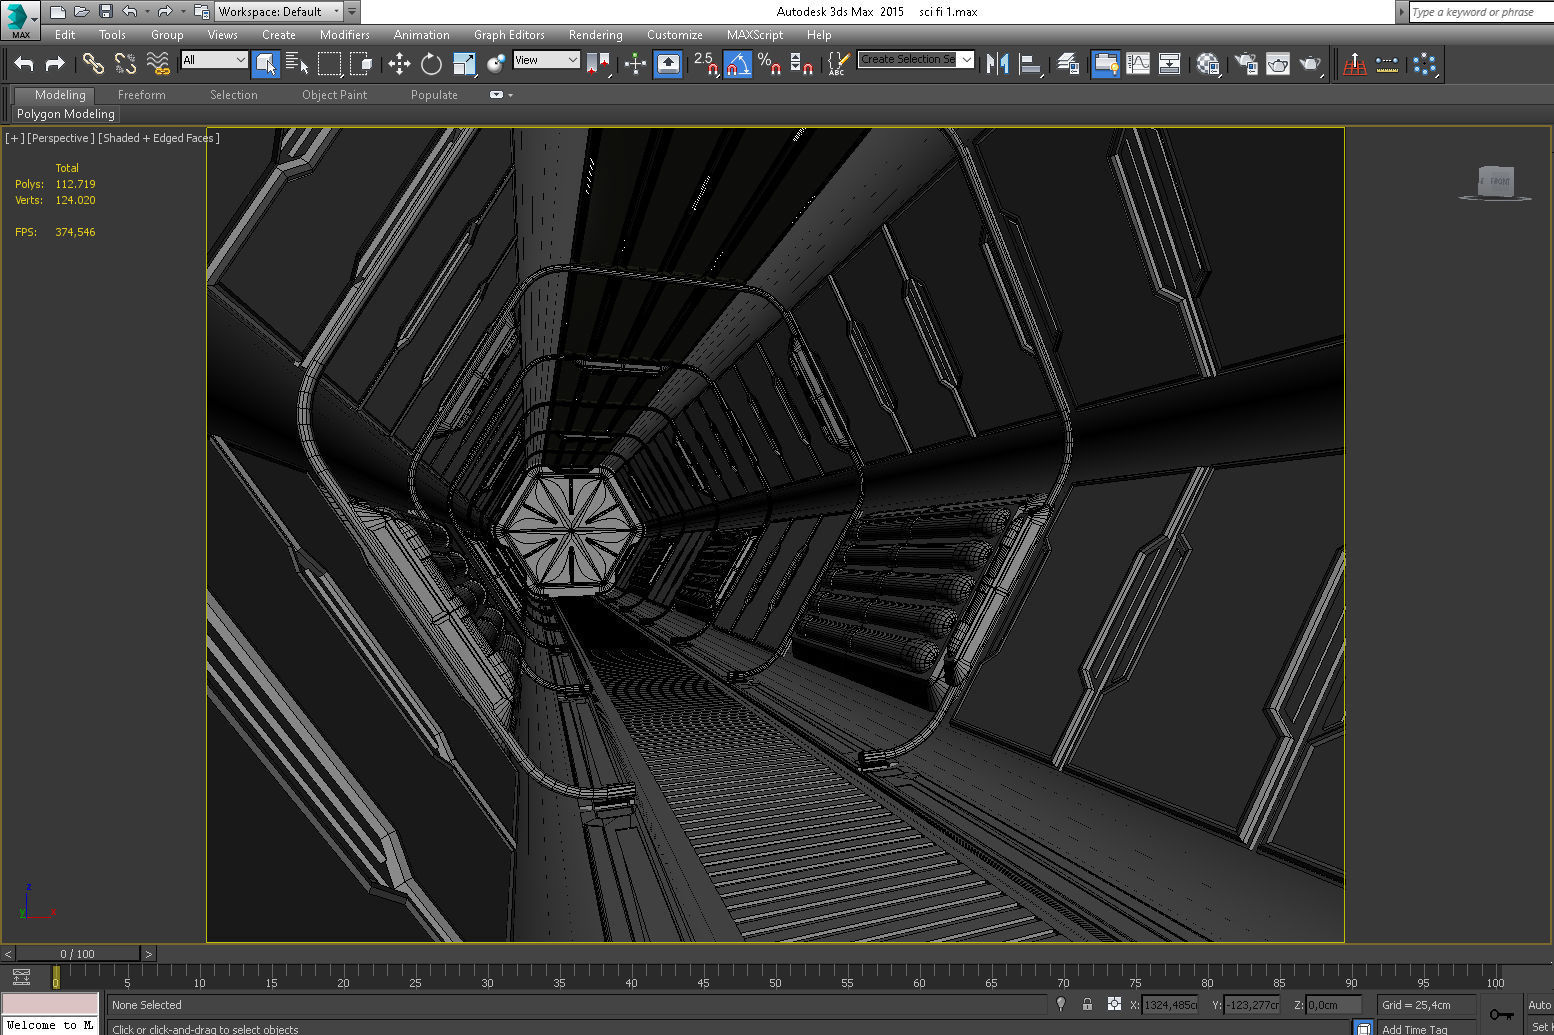Open the MAXScript menu
1554x1035 pixels.
point(755,35)
